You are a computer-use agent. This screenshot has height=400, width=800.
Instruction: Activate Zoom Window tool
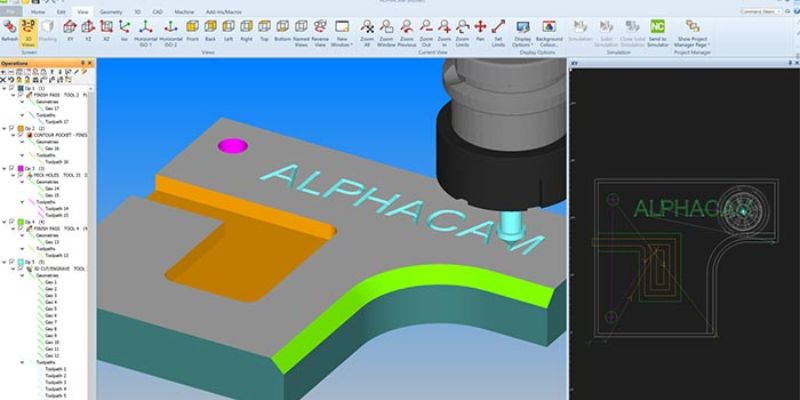pyautogui.click(x=386, y=33)
